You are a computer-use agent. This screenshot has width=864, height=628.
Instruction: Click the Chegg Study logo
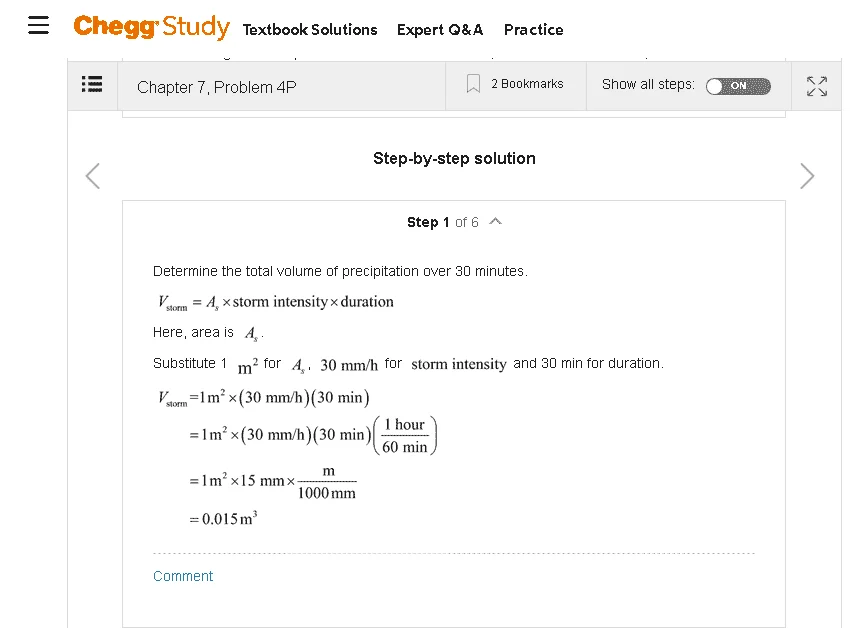coord(152,26)
